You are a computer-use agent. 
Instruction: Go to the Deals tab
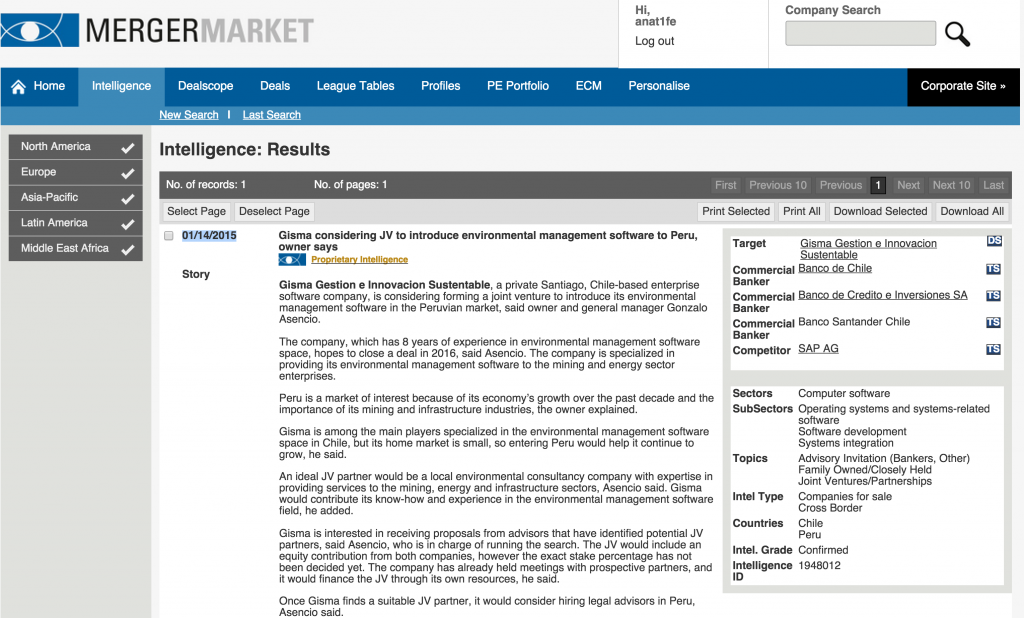click(275, 86)
